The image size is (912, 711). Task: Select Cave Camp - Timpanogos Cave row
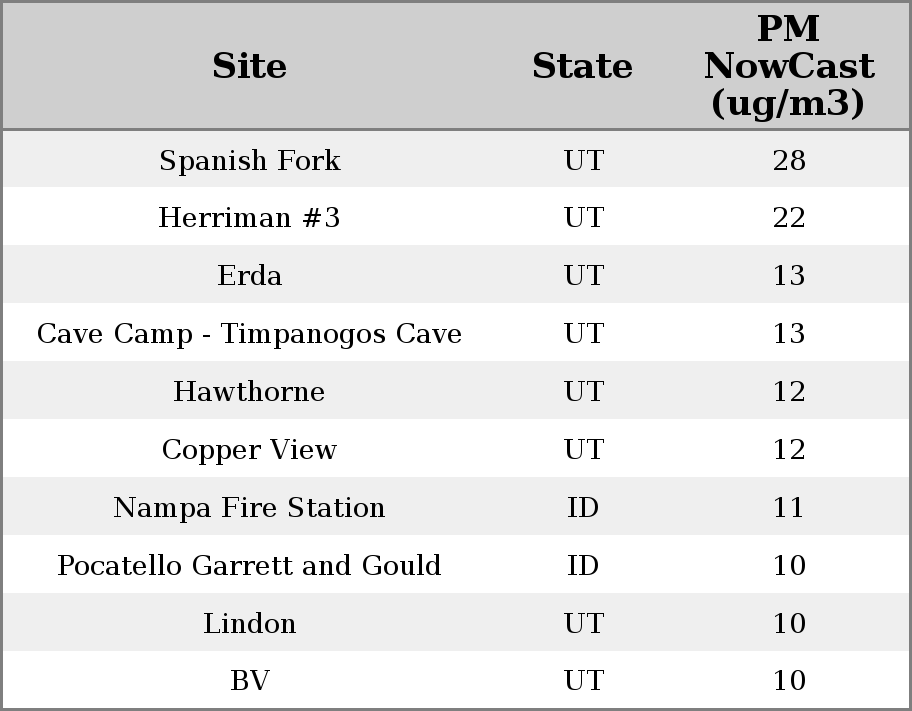click(x=249, y=334)
